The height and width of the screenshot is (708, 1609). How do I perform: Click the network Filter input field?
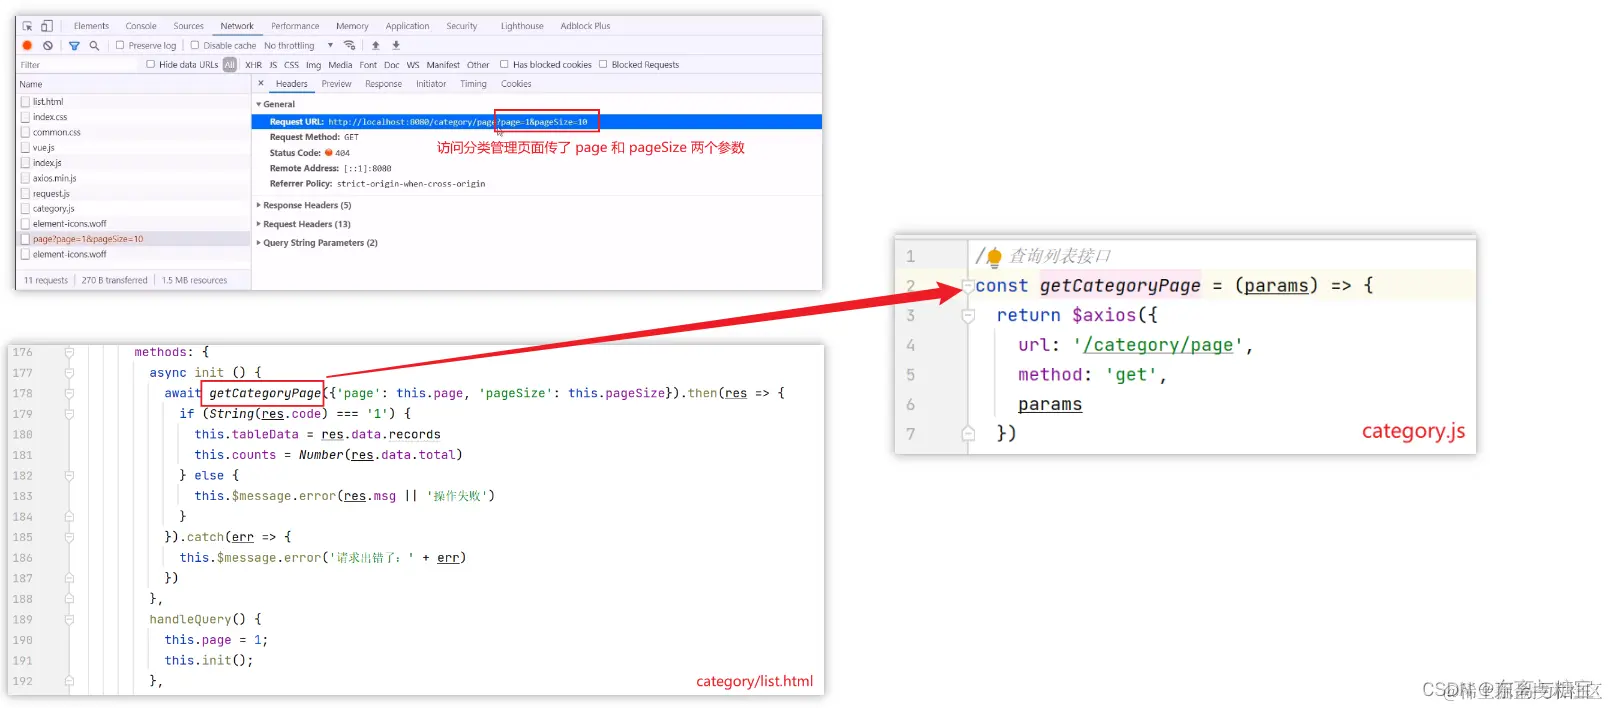click(78, 65)
